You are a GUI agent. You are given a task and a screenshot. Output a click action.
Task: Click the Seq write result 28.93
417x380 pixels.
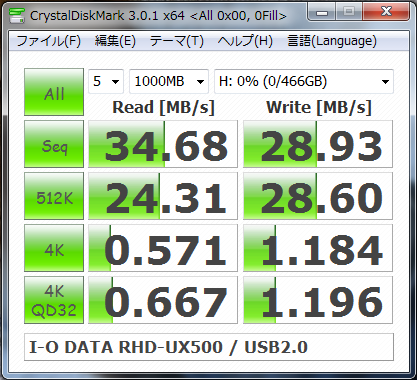318,144
